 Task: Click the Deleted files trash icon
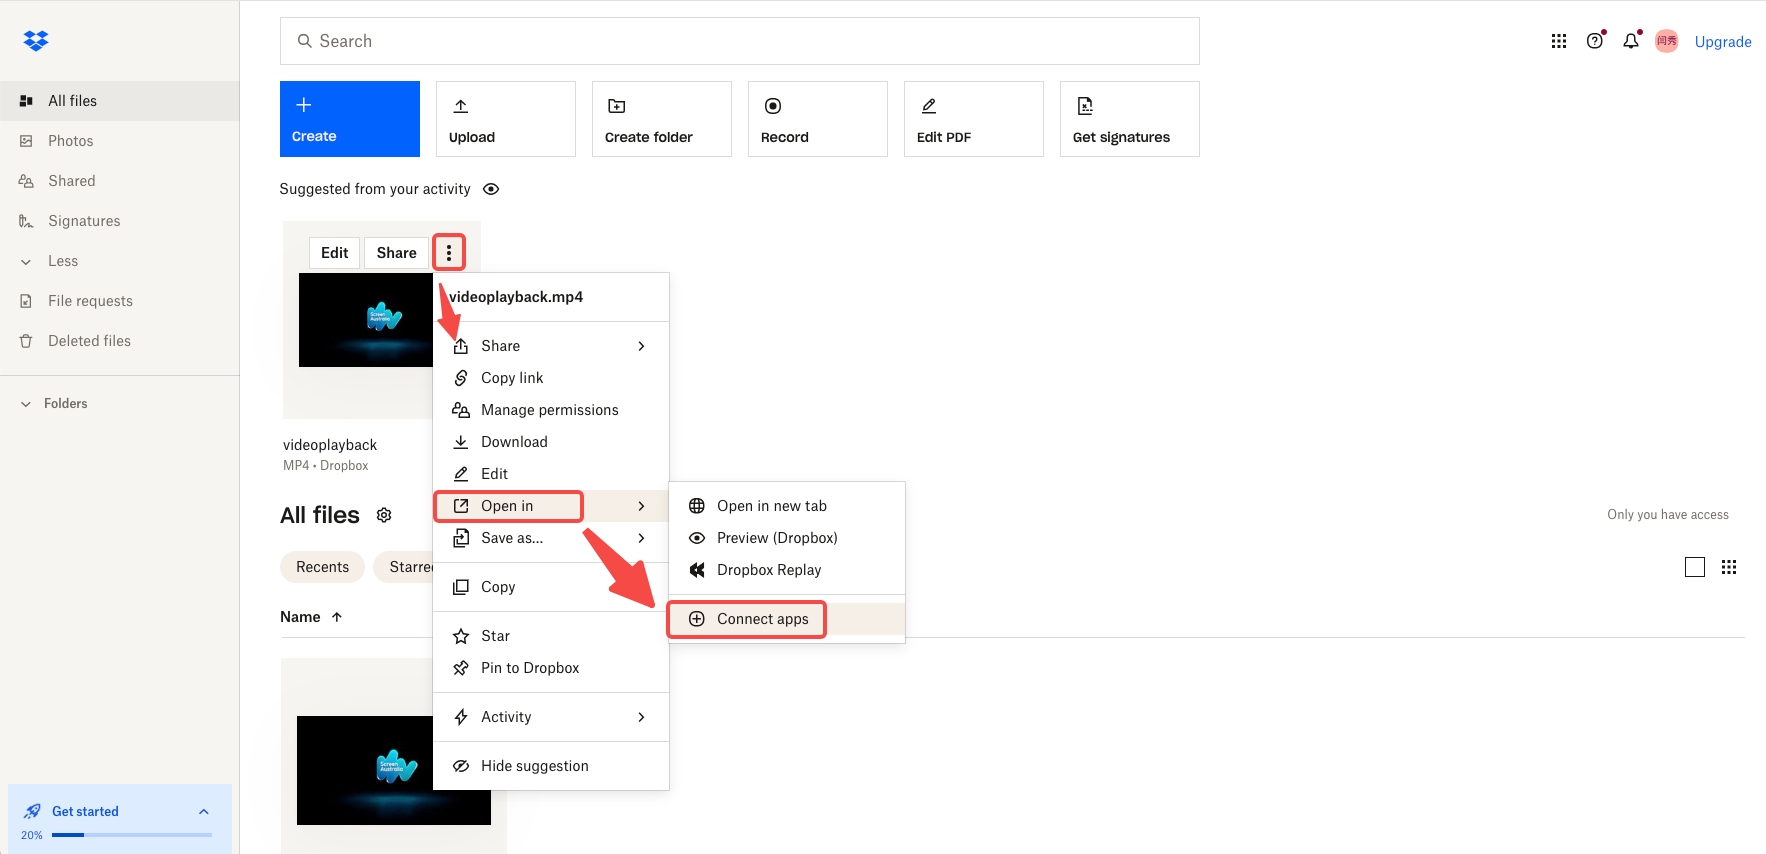pos(26,341)
